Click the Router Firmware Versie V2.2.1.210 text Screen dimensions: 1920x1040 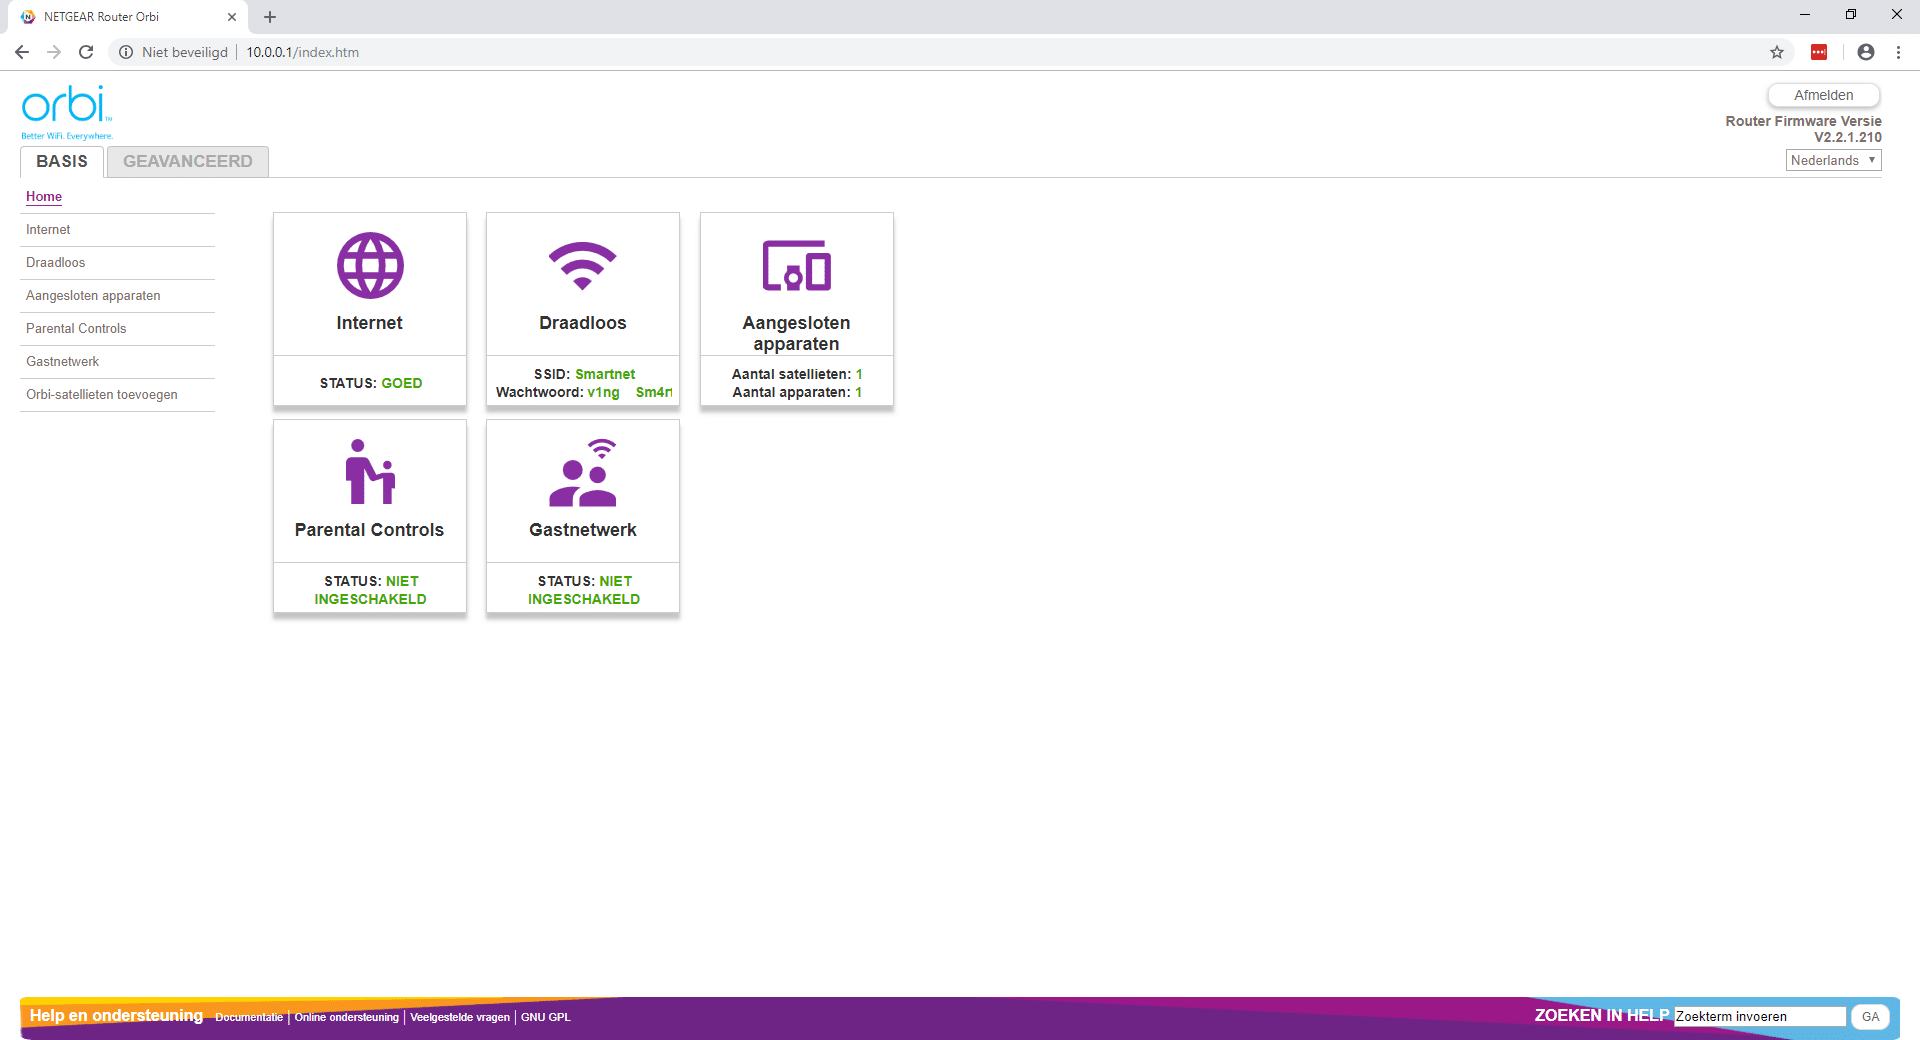pyautogui.click(x=1803, y=129)
